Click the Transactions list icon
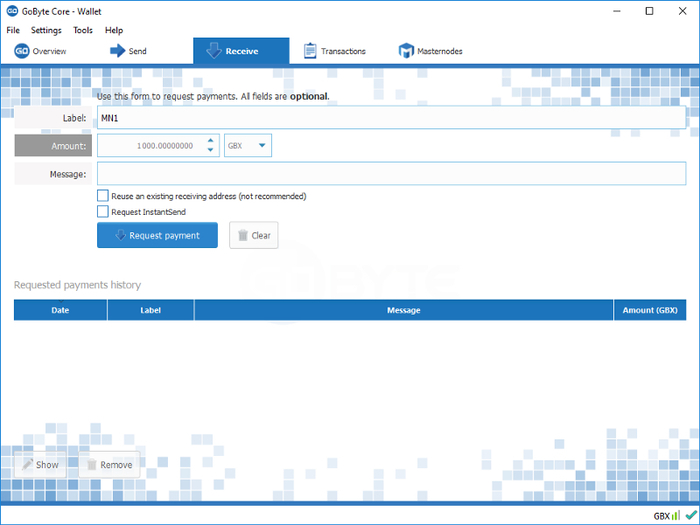 311,51
